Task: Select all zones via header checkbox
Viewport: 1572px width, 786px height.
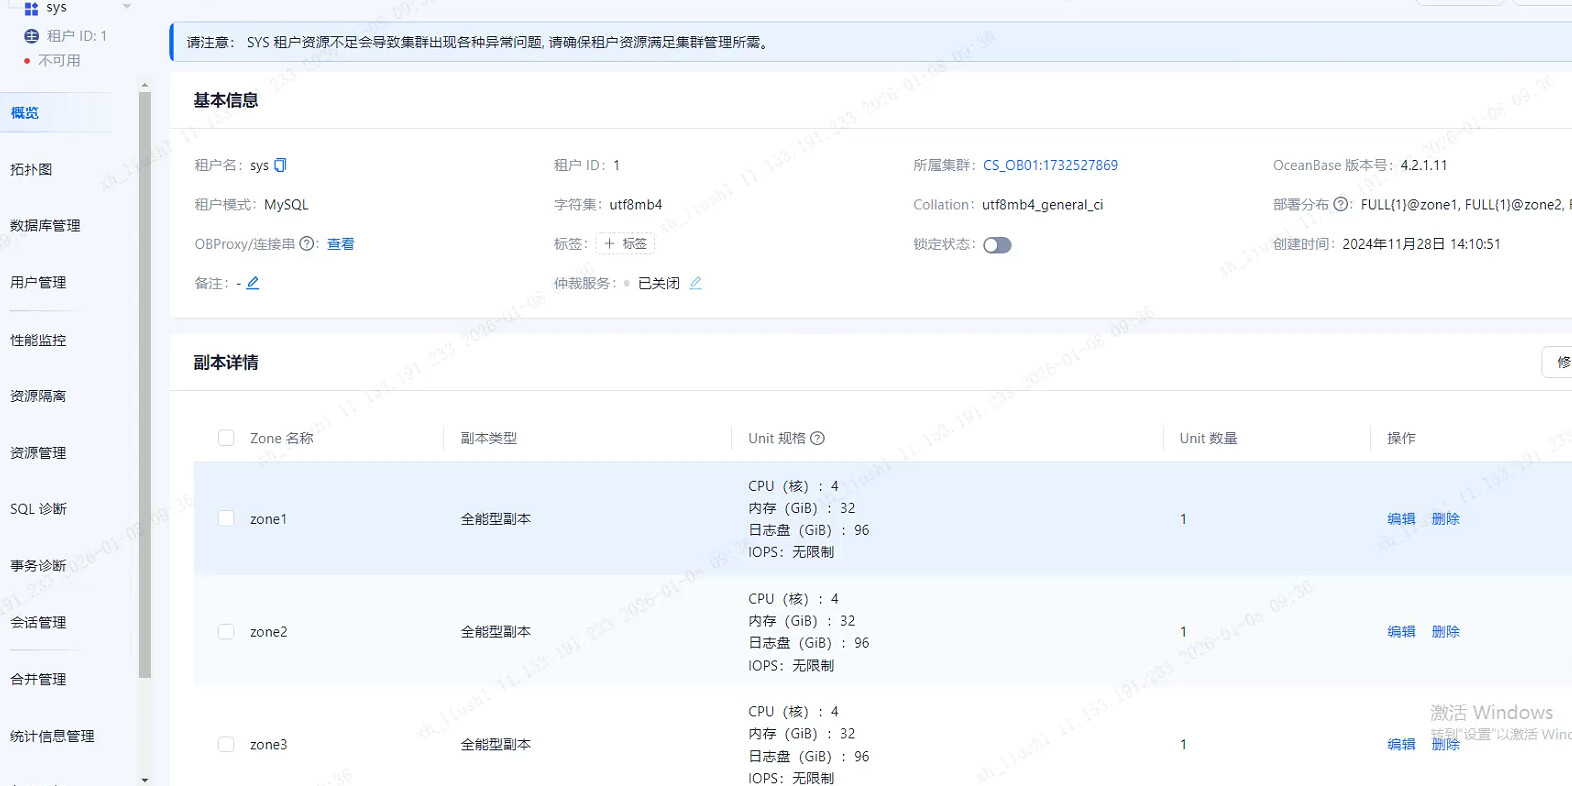Action: [226, 438]
